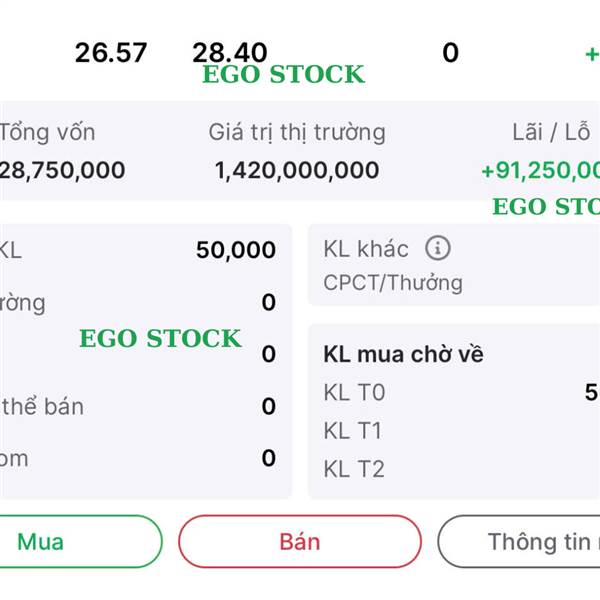Click the Tổng vốn amount
Image resolution: width=600 pixels, height=600 pixels.
pyautogui.click(x=62, y=170)
